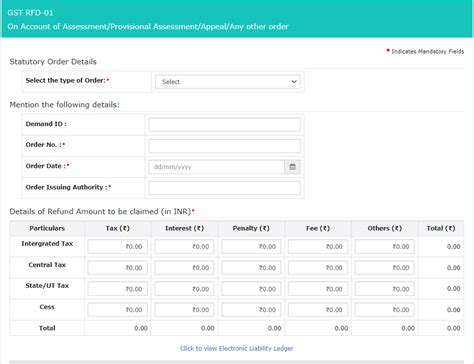Click the Mention the following details heading
The height and width of the screenshot is (364, 474).
point(64,105)
